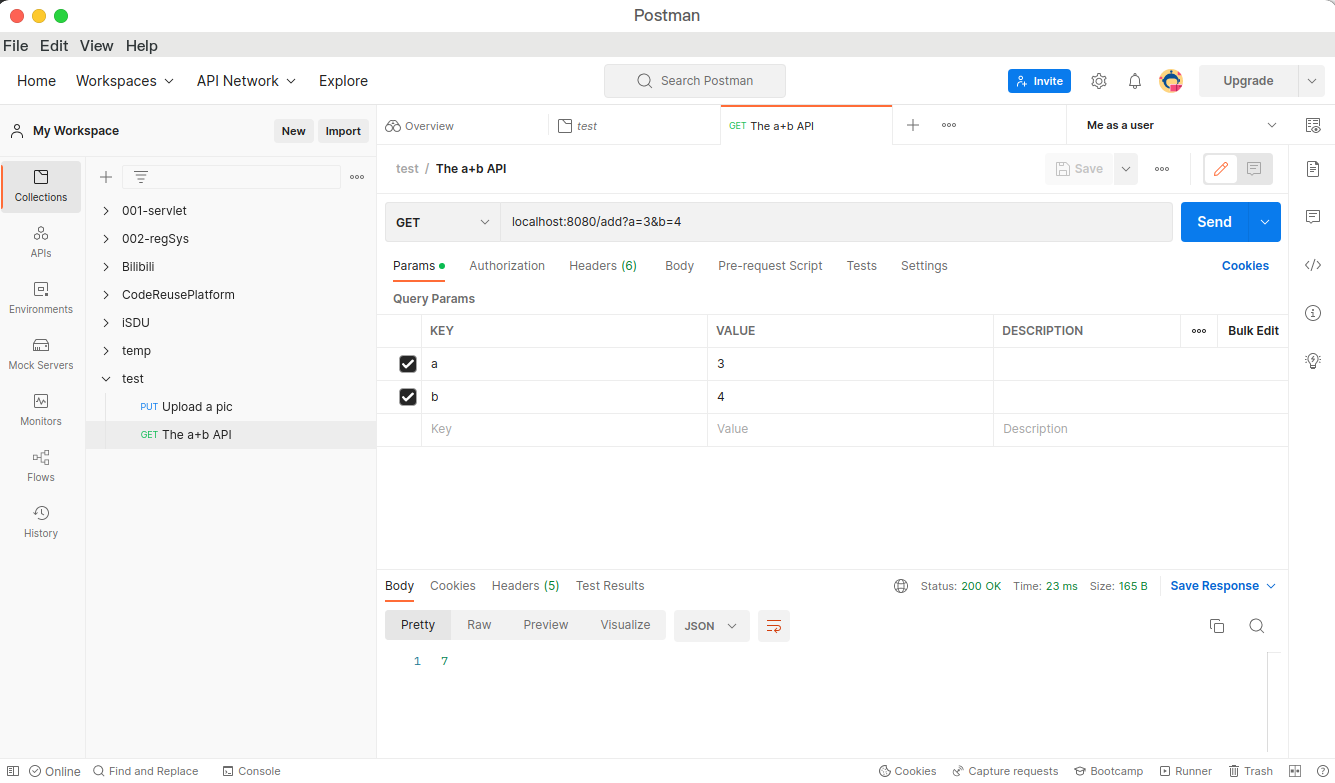Switch to the Pre-request Script tab
The width and height of the screenshot is (1335, 783).
pyautogui.click(x=770, y=266)
